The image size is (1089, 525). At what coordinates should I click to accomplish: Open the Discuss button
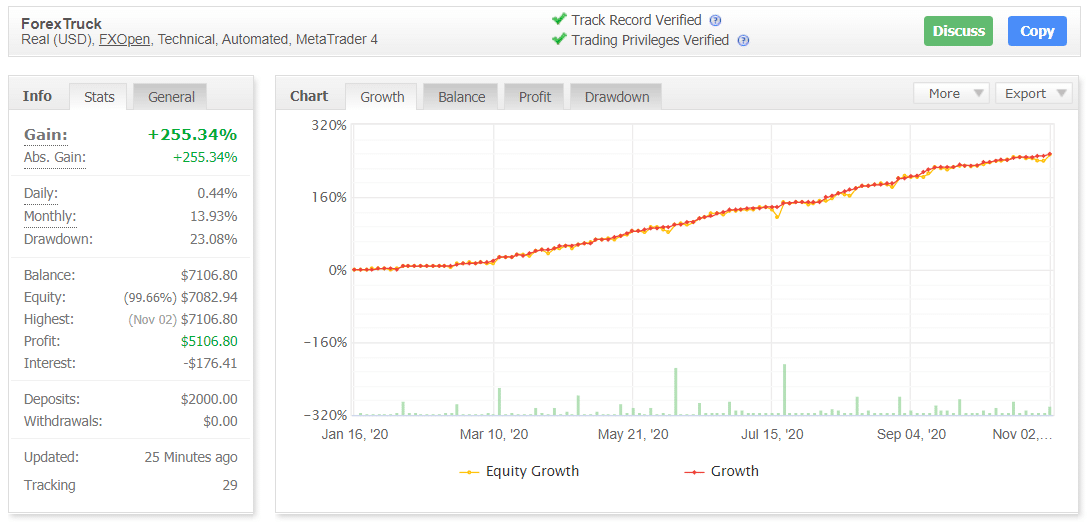(x=958, y=31)
